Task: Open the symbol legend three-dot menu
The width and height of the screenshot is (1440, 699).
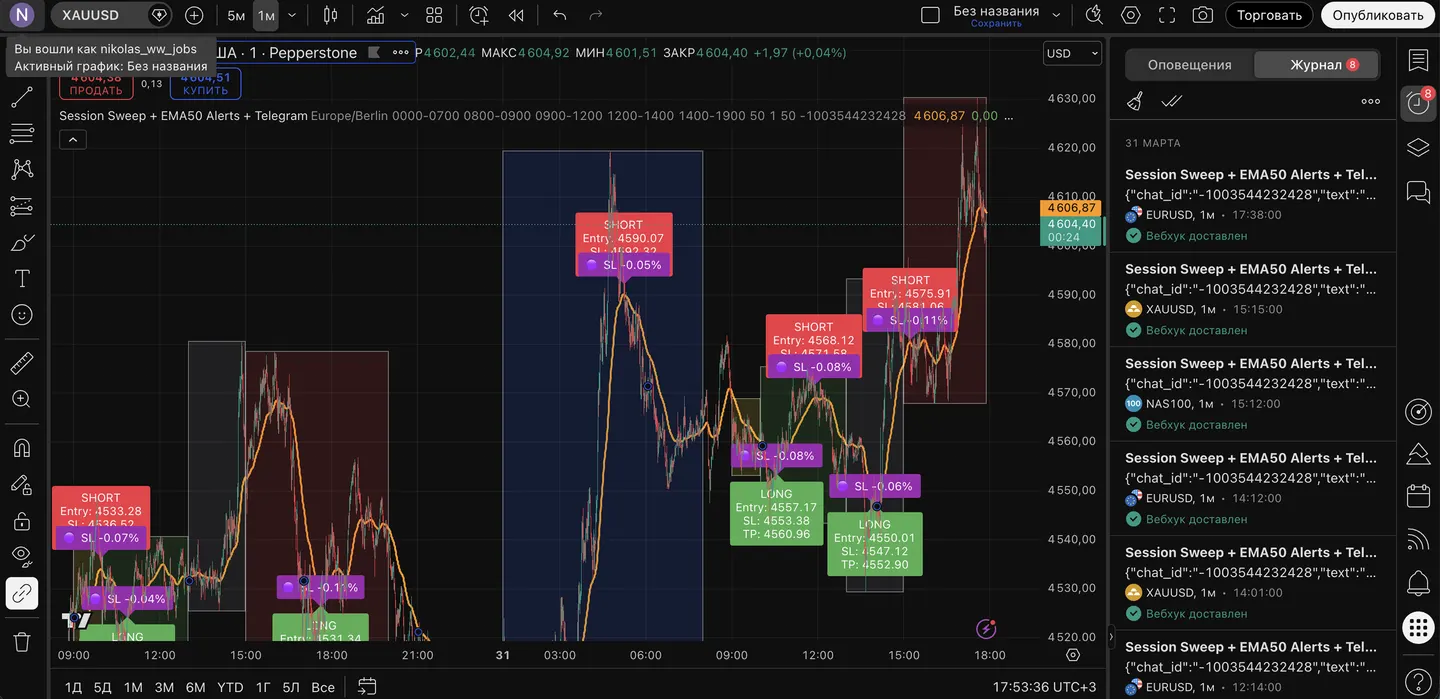Action: (401, 52)
